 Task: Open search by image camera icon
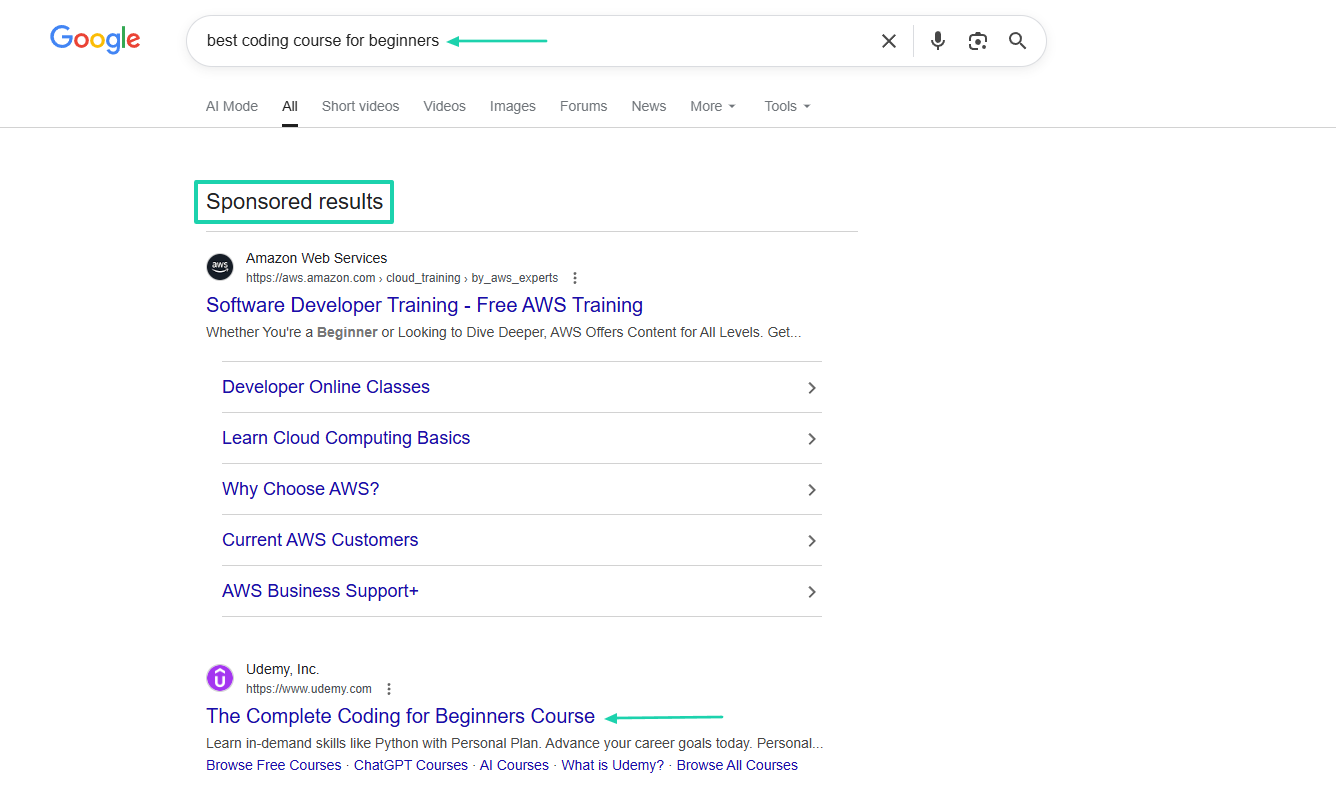[x=978, y=41]
